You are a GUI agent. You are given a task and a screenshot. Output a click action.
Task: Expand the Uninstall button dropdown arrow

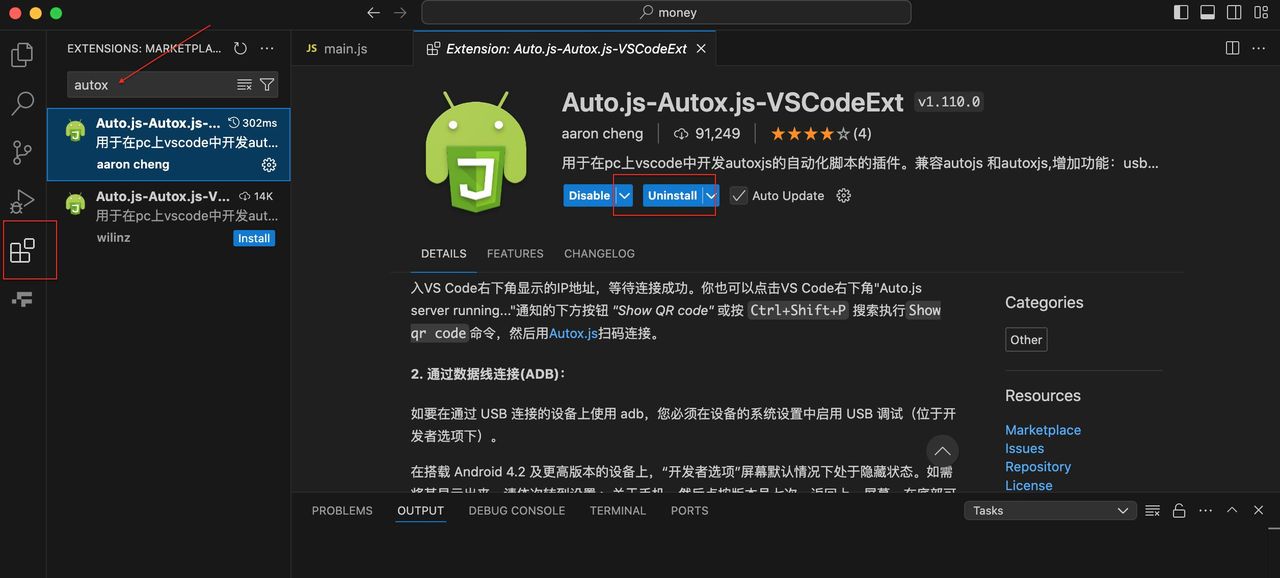[x=711, y=196]
